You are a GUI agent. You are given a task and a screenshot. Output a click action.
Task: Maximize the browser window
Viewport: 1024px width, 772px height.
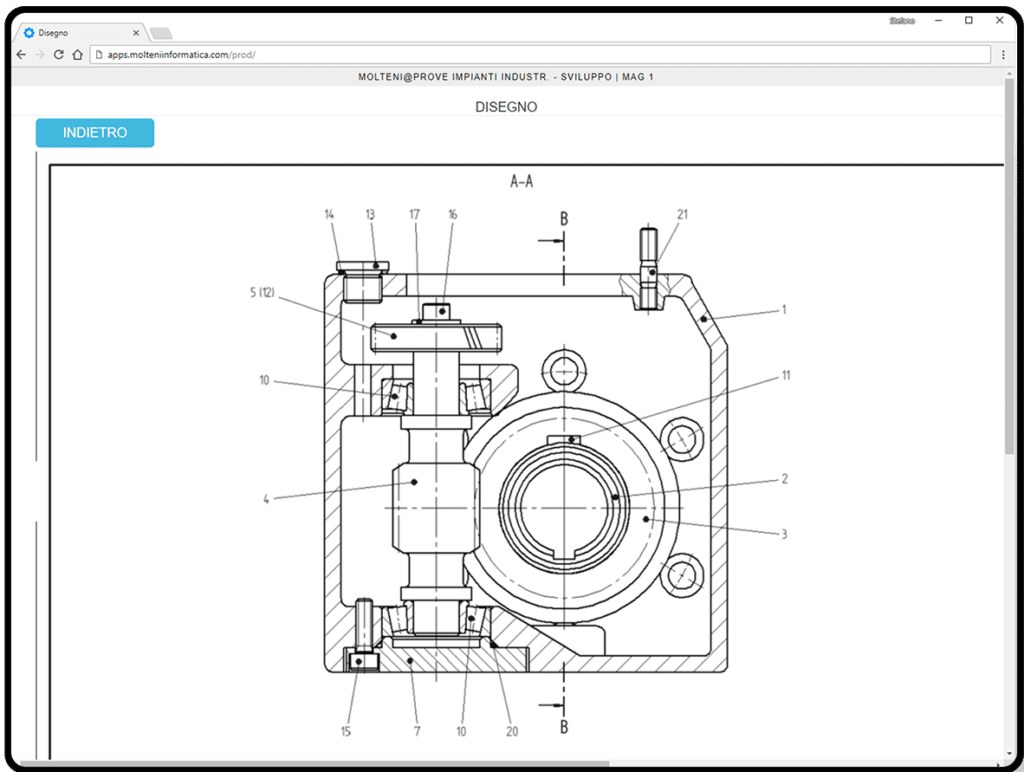point(968,21)
